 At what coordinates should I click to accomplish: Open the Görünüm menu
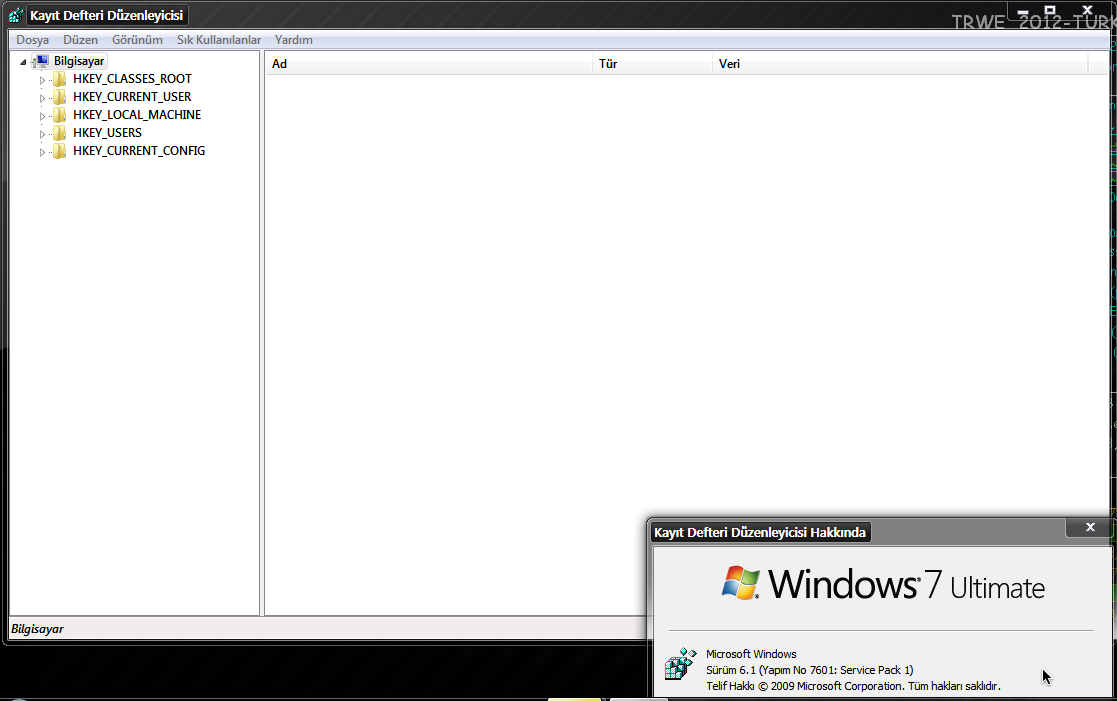(137, 40)
